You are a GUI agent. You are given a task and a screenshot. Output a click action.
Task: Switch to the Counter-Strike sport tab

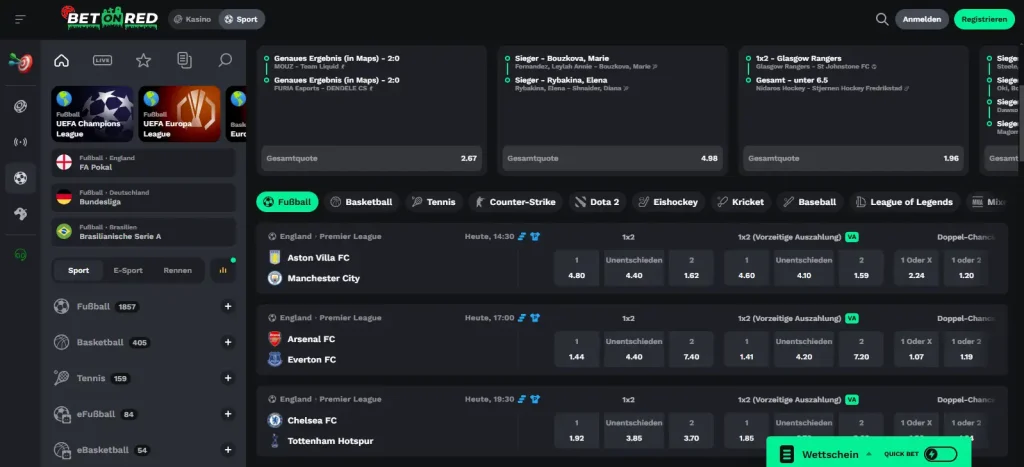pos(515,202)
